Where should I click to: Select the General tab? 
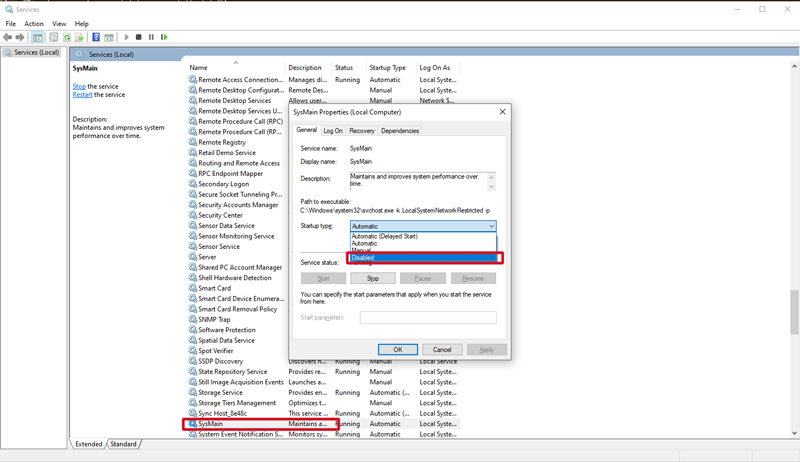click(x=307, y=130)
